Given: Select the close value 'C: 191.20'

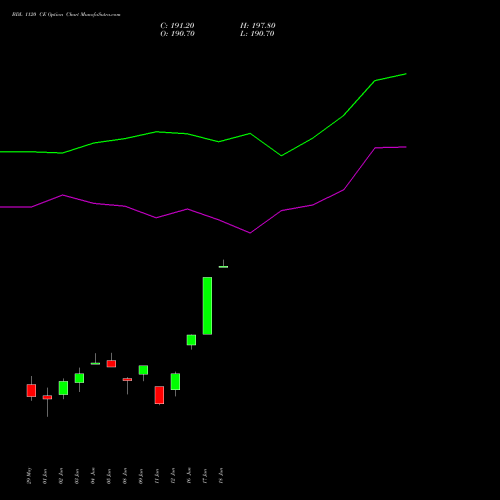Looking at the screenshot, I should 177,26.
